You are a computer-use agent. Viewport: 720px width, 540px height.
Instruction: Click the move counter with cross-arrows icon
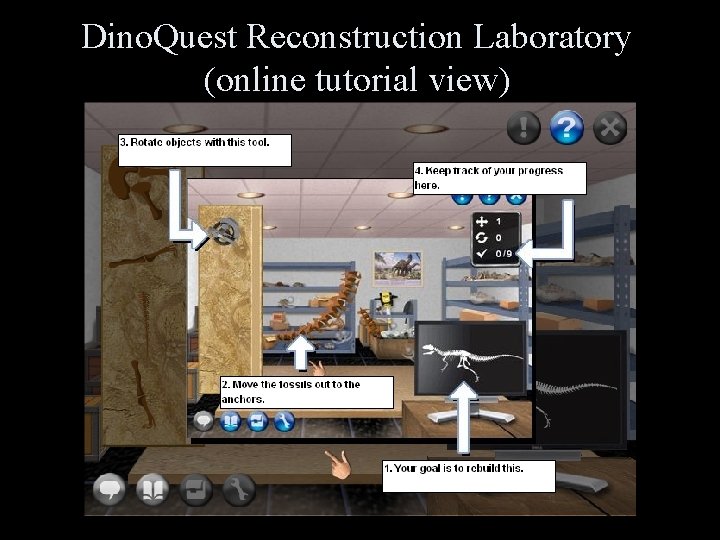coord(489,222)
